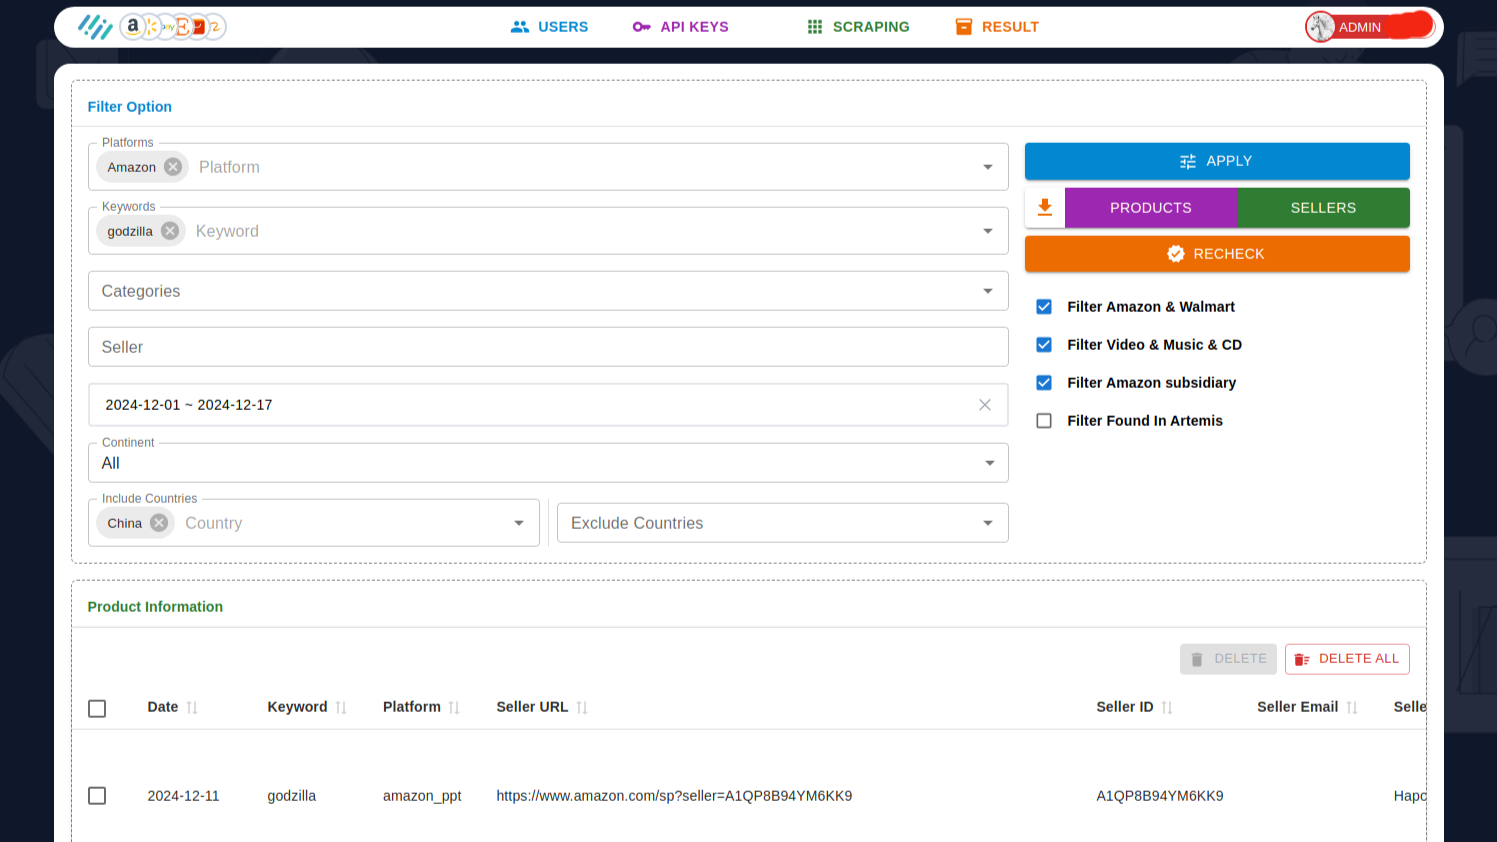Click the Amazon seller URL cell
Viewport: 1497px width, 842px height.
point(674,796)
